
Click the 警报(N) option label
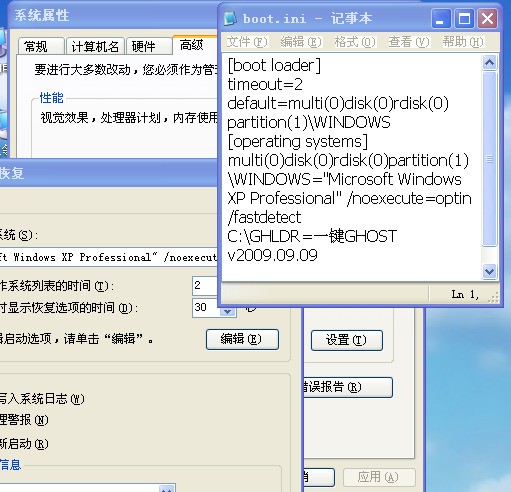click(x=24, y=420)
